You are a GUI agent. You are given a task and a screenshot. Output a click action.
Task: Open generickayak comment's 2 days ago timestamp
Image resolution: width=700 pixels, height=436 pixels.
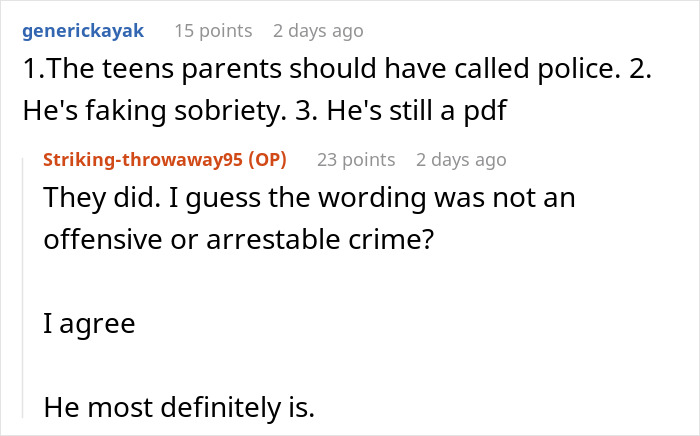[x=318, y=31]
